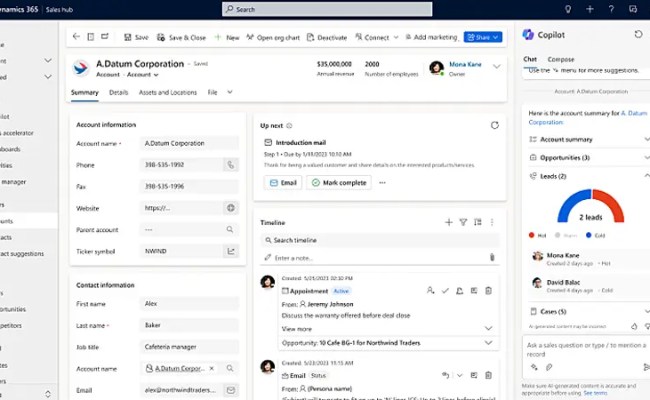Click the Connect command
This screenshot has width=650, height=400.
pyautogui.click(x=372, y=37)
